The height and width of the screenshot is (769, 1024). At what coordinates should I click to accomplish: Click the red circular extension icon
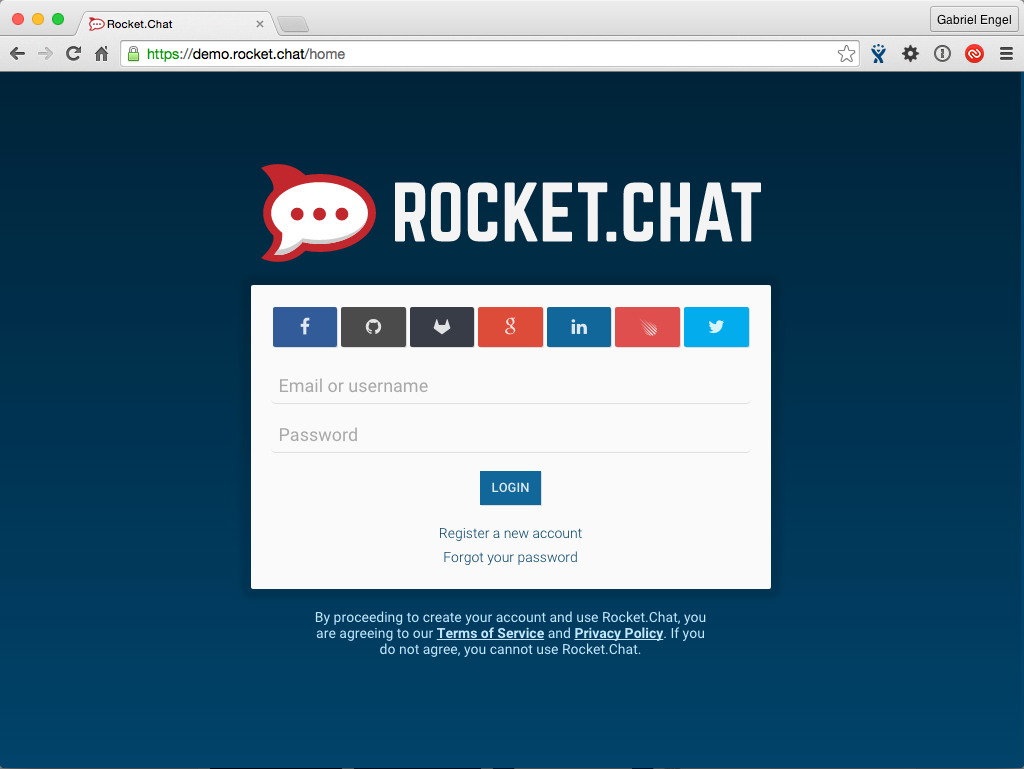974,54
